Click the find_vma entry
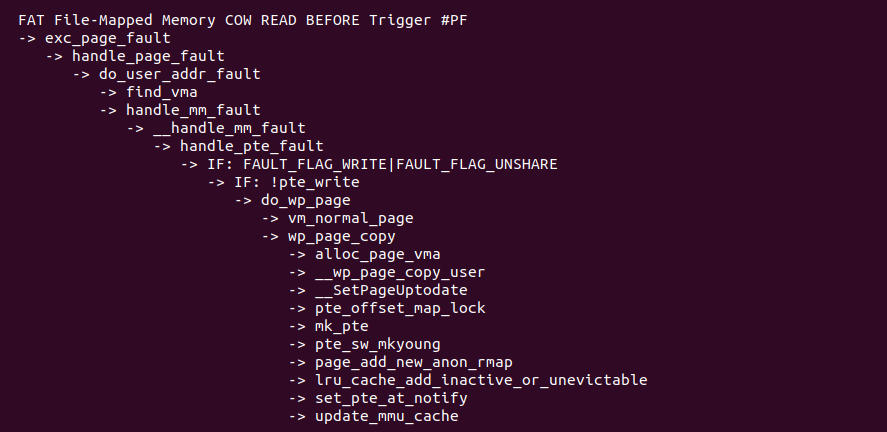Screen dimensions: 887x432 pyautogui.click(x=162, y=92)
